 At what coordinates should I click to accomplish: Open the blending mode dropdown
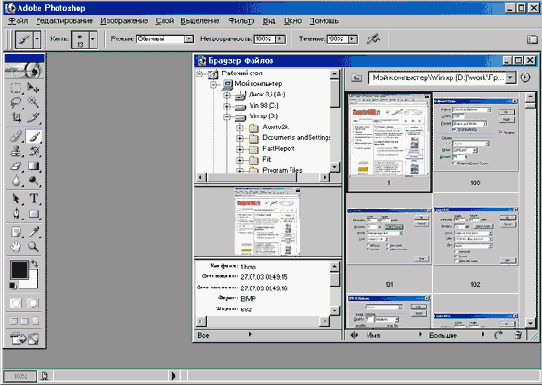pyautogui.click(x=189, y=39)
